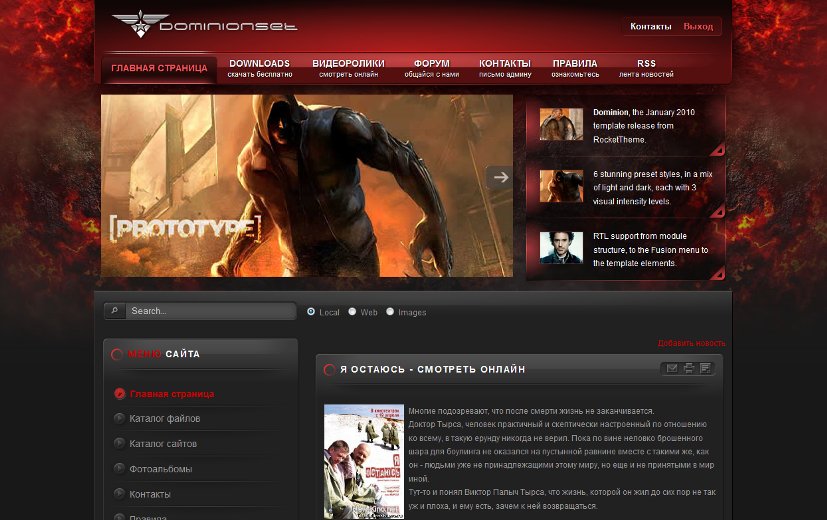Open the Главная страница tab
Viewport: 827px width, 520px height.
coord(159,68)
